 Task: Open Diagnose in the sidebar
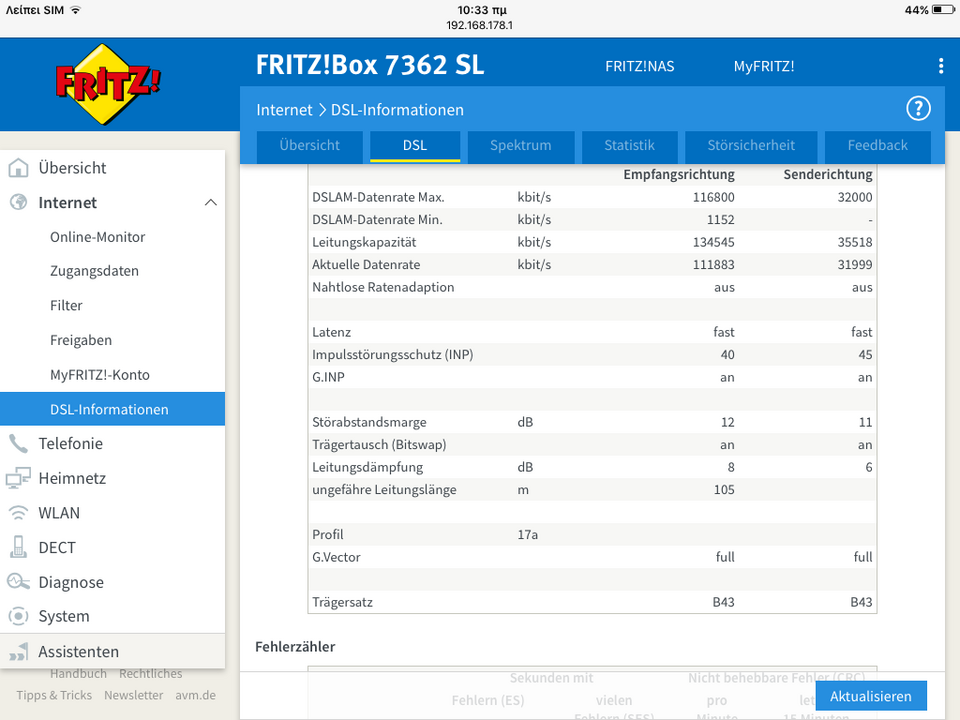(113, 582)
